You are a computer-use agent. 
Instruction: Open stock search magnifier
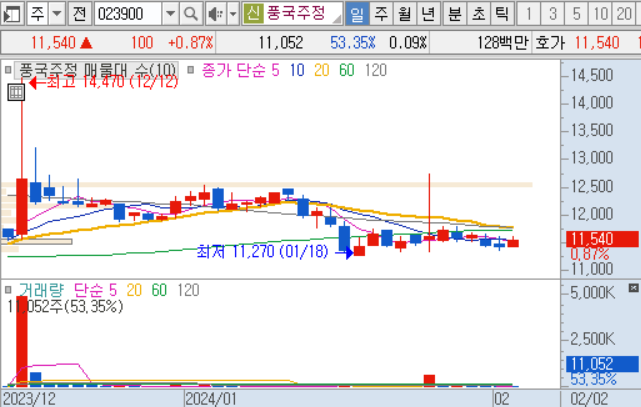(x=191, y=14)
